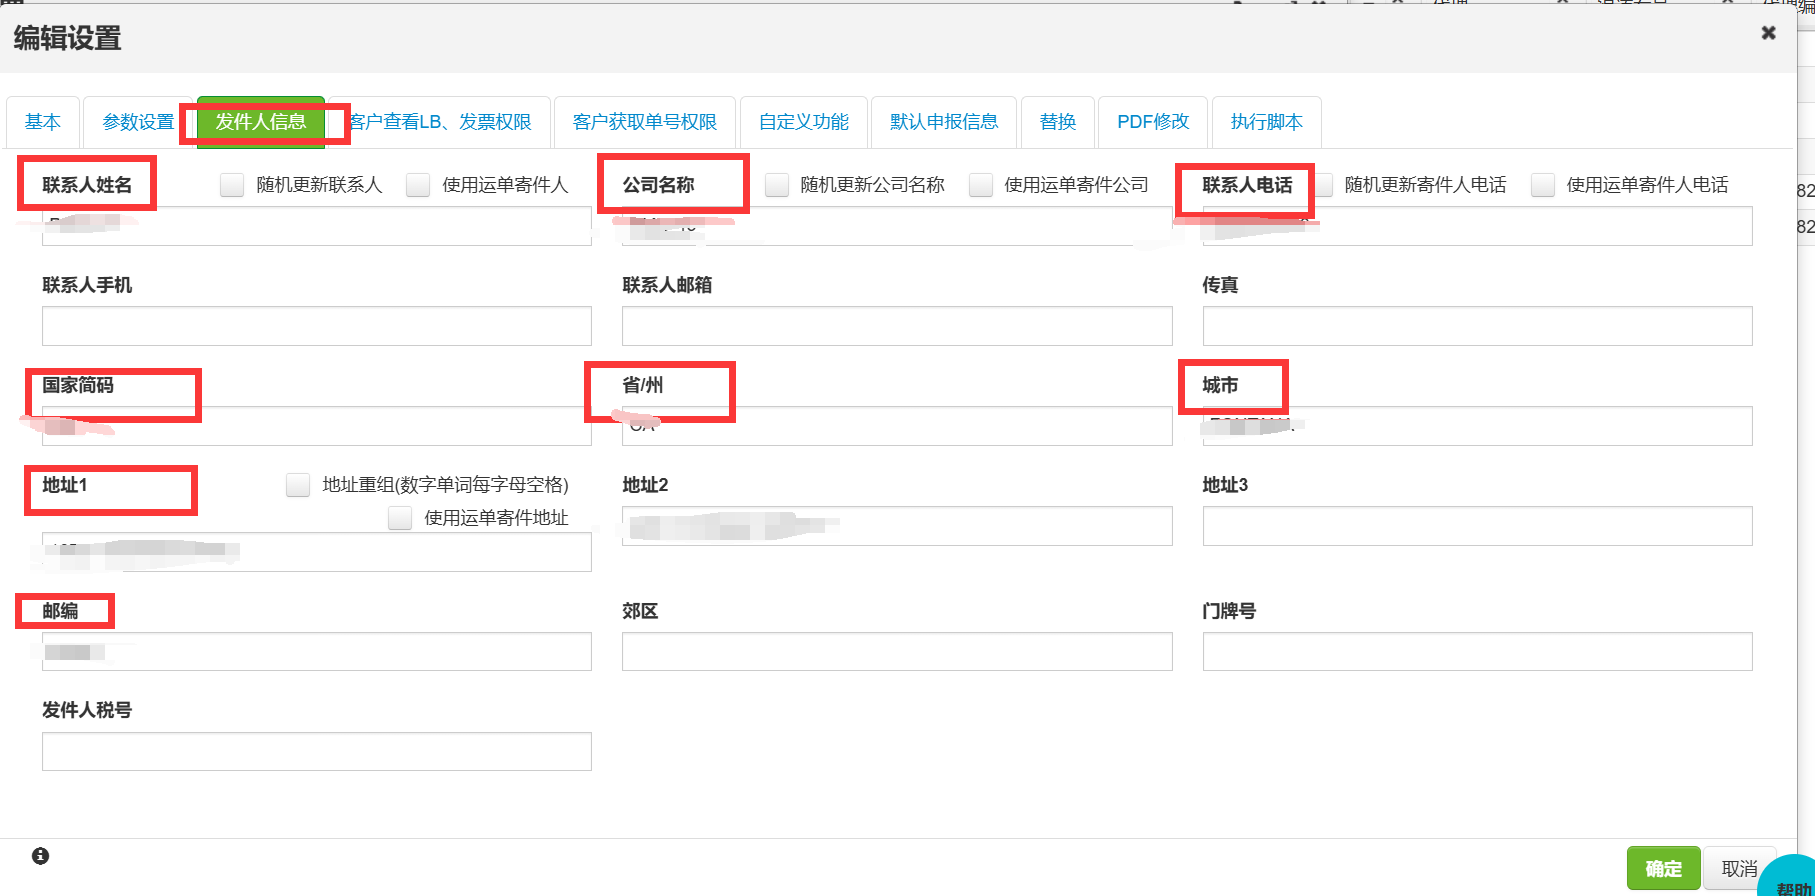Screen dimensions: 1815x896
Task: Open 客户查看LB、发票权限 tab
Action: click(x=440, y=122)
